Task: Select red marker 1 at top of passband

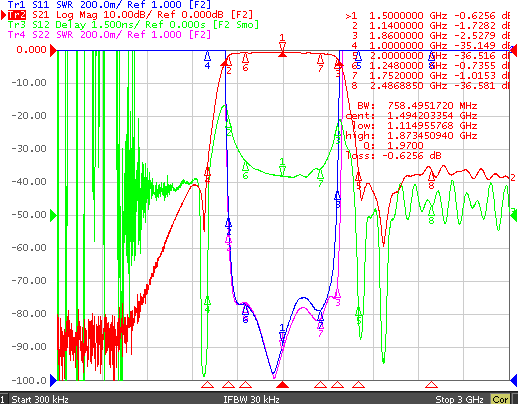Action: click(282, 46)
